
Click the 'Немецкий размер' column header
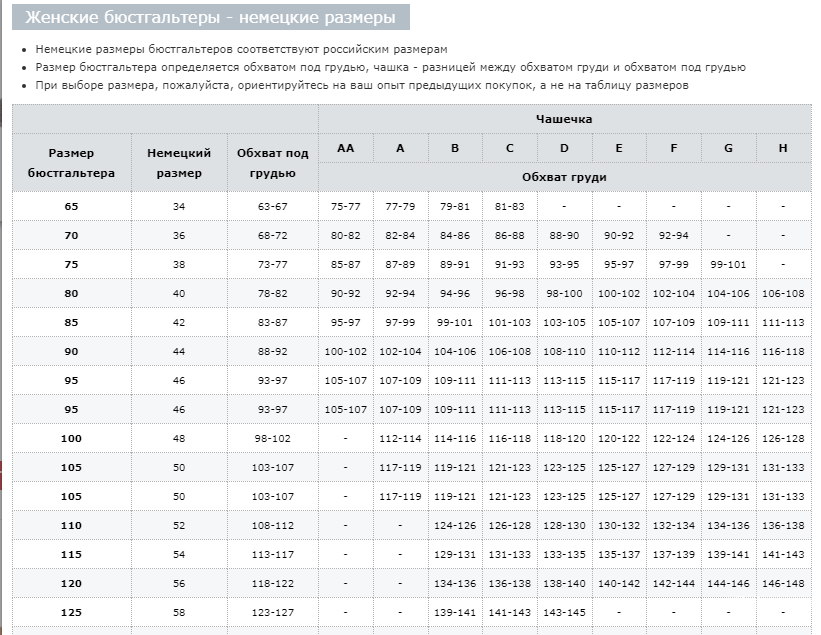click(x=179, y=163)
